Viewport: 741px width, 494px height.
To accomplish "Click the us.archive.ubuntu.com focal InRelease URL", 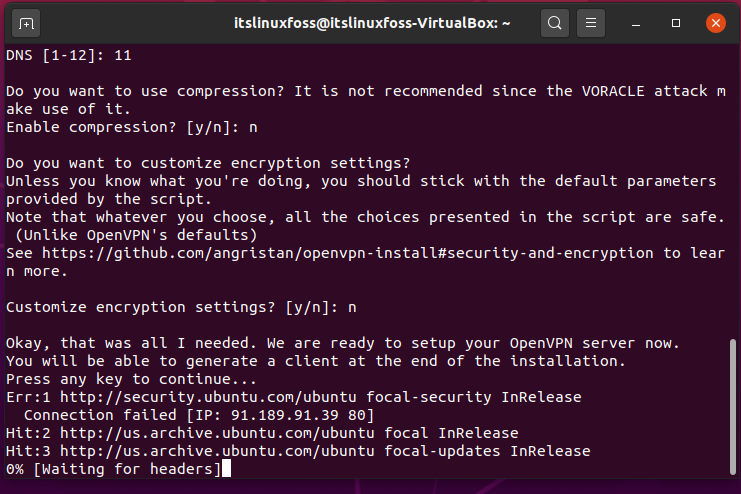I will 217,433.
